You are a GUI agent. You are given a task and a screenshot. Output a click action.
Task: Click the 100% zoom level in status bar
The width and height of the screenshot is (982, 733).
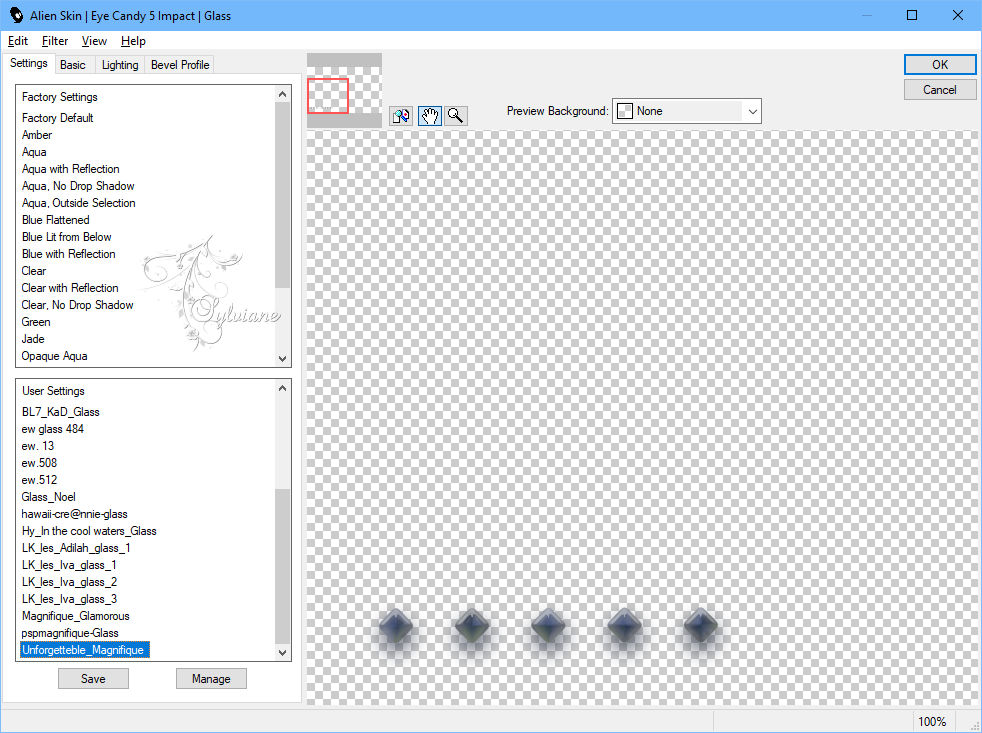pyautogui.click(x=932, y=721)
